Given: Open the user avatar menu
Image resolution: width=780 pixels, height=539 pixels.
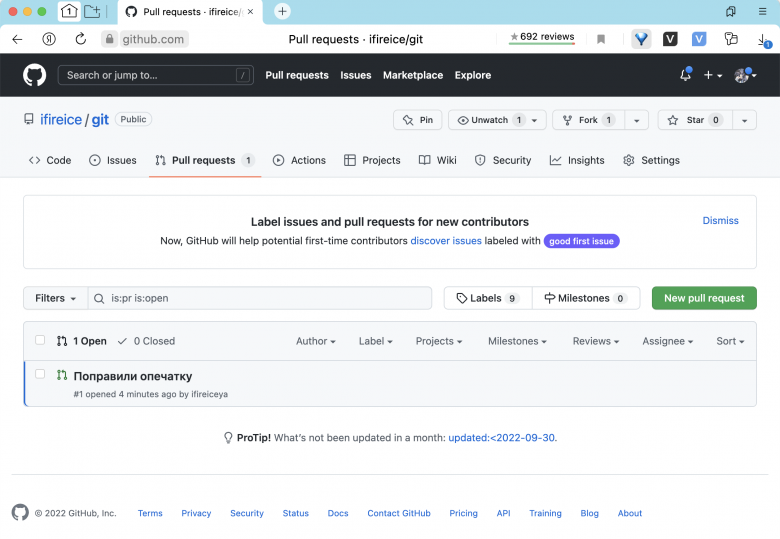Looking at the screenshot, I should pyautogui.click(x=745, y=75).
